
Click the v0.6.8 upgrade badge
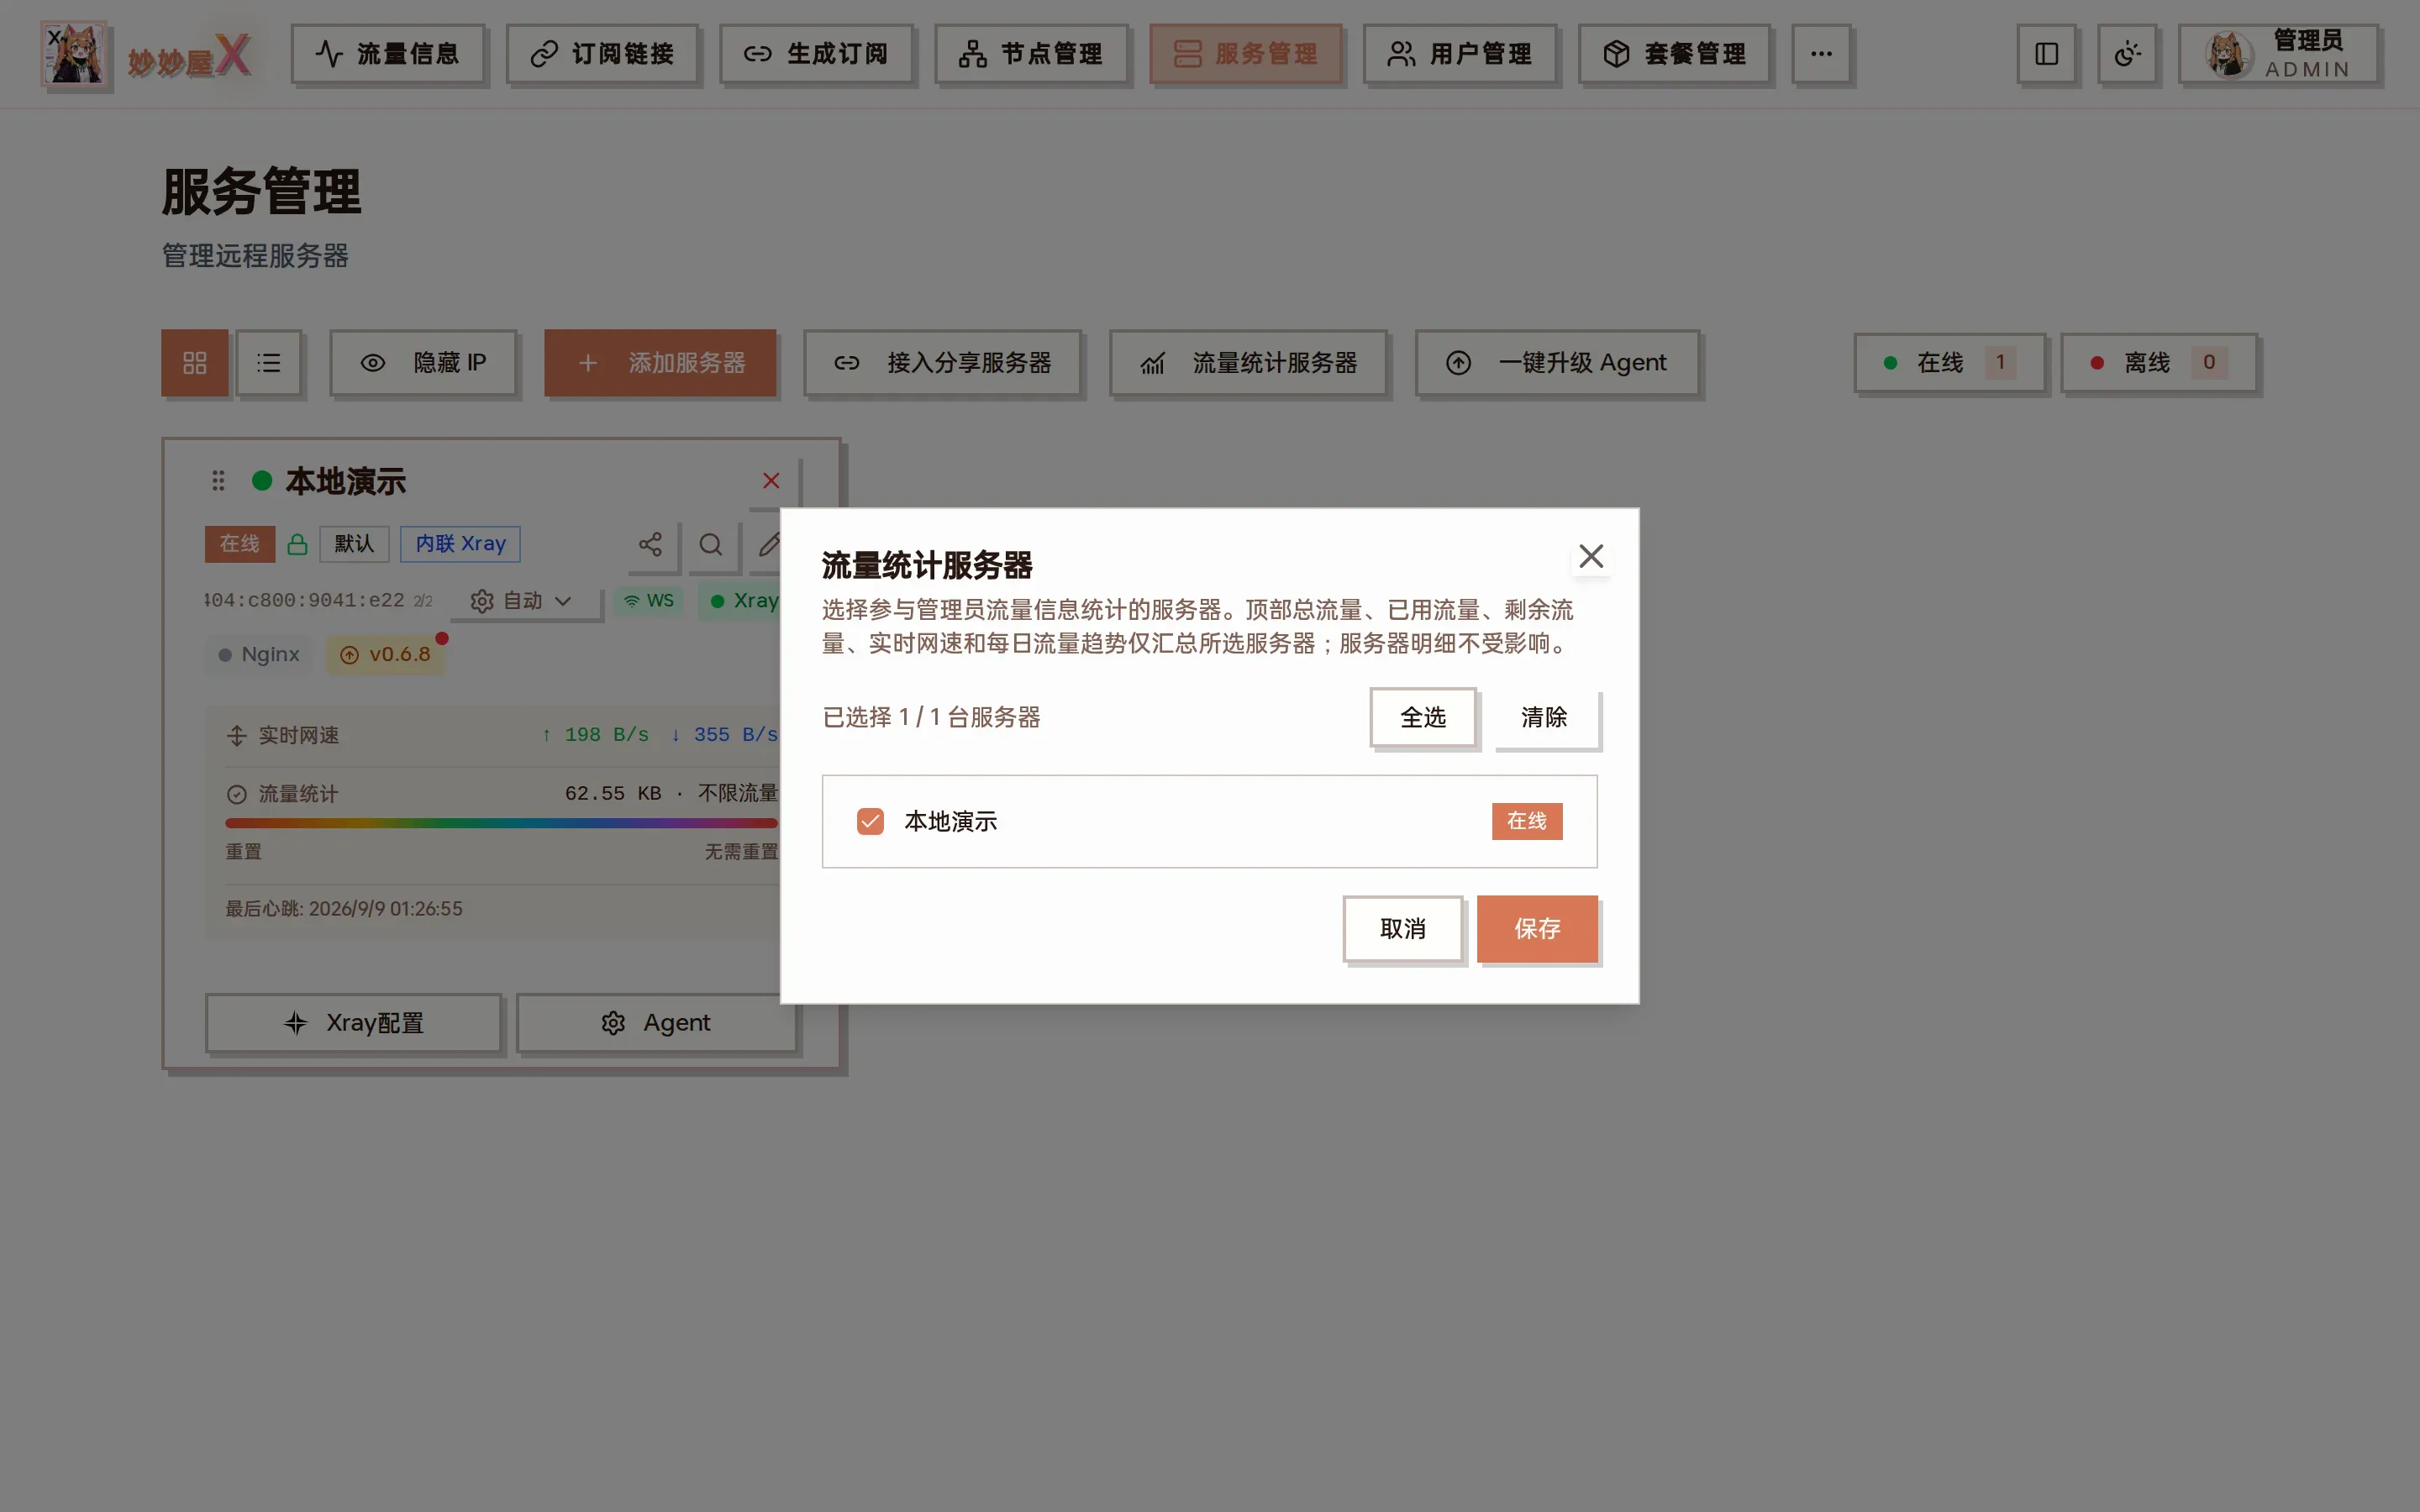pos(385,655)
